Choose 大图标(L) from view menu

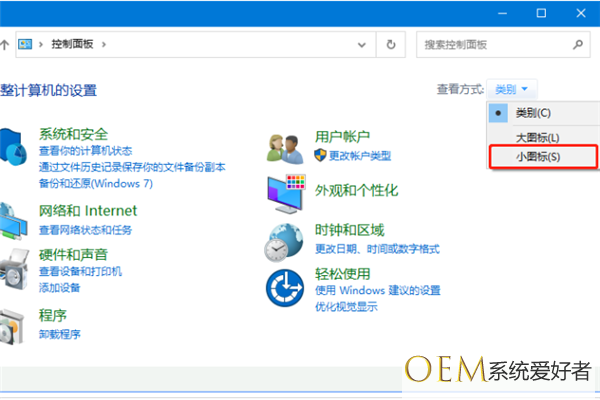[538, 137]
